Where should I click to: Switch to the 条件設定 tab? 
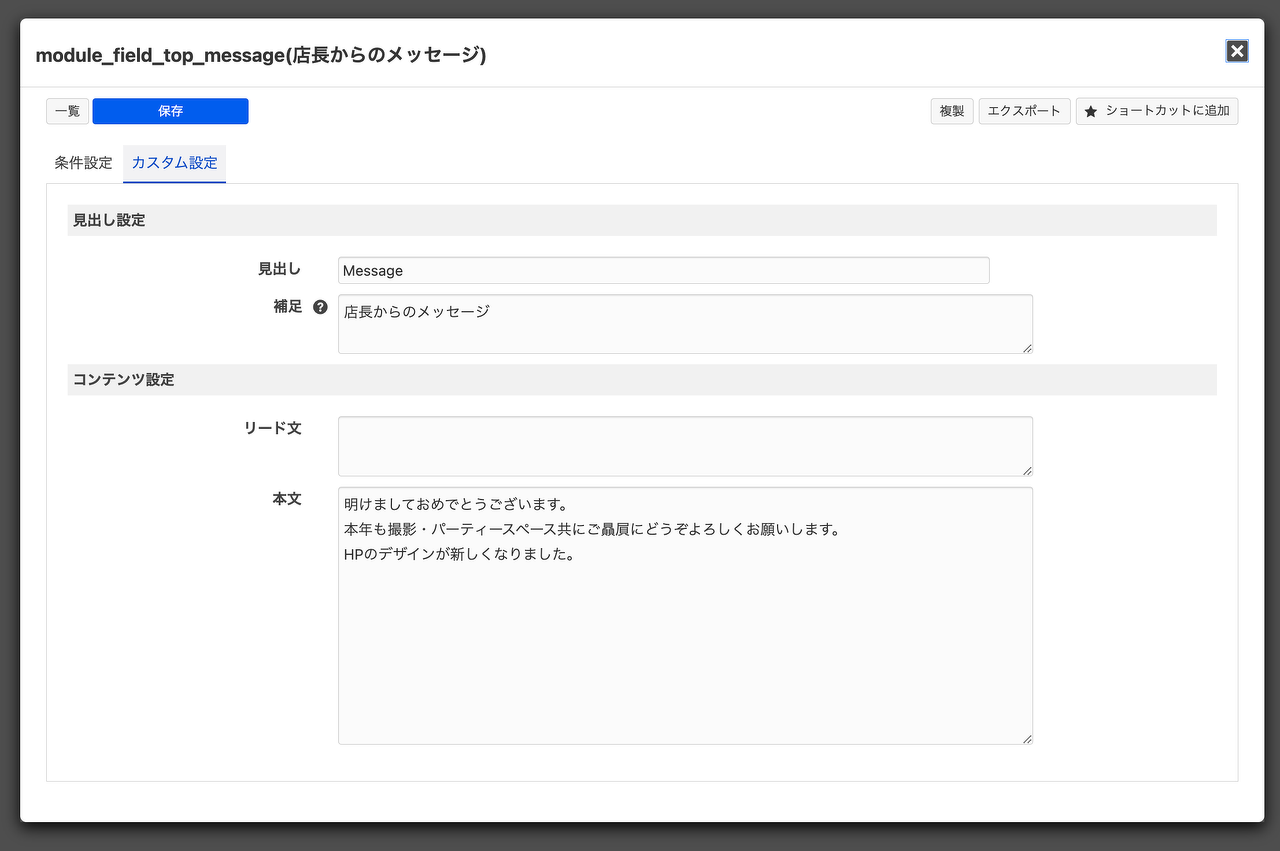pyautogui.click(x=83, y=163)
